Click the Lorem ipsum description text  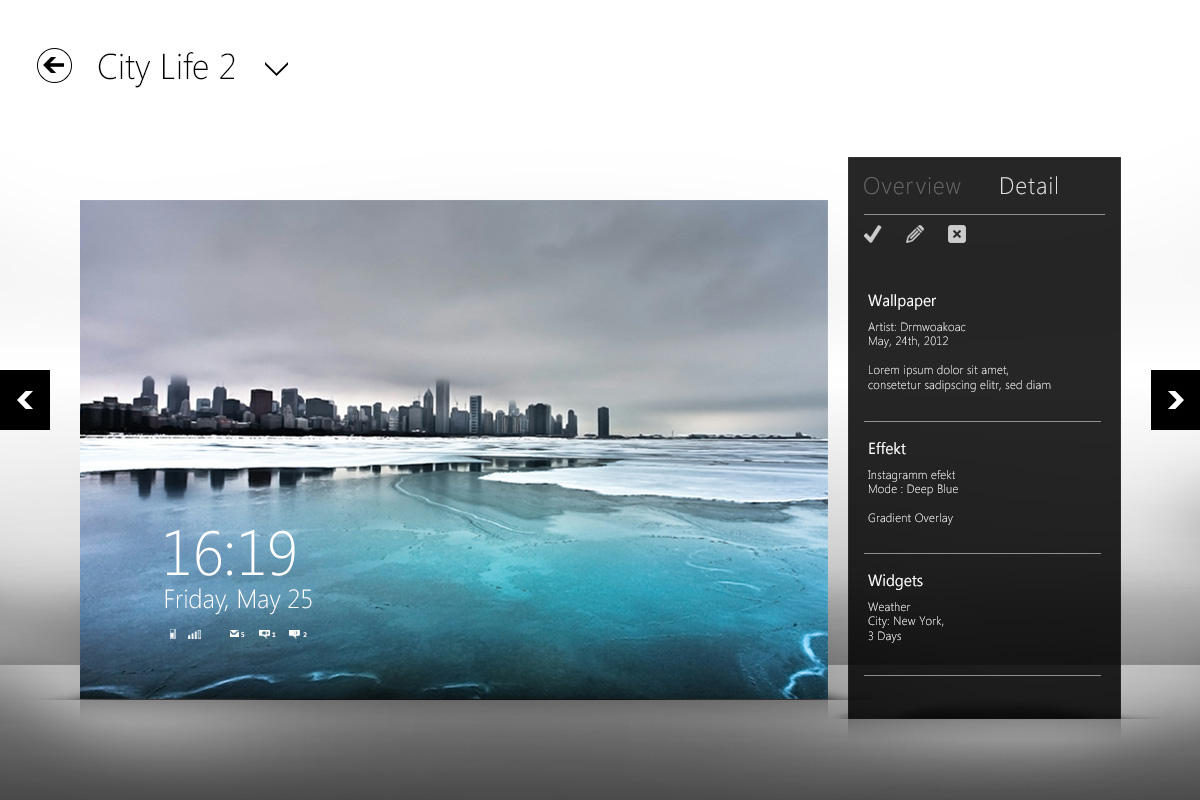click(x=959, y=378)
